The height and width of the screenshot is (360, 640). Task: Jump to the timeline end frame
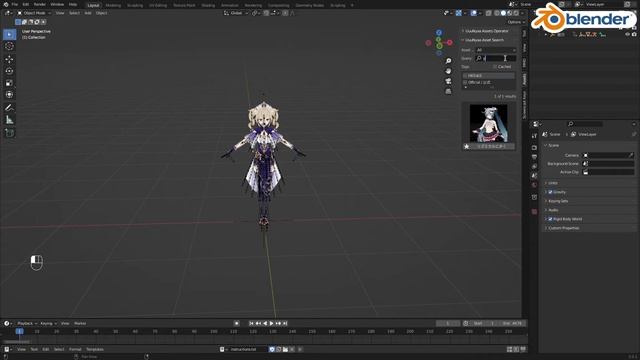[x=285, y=323]
